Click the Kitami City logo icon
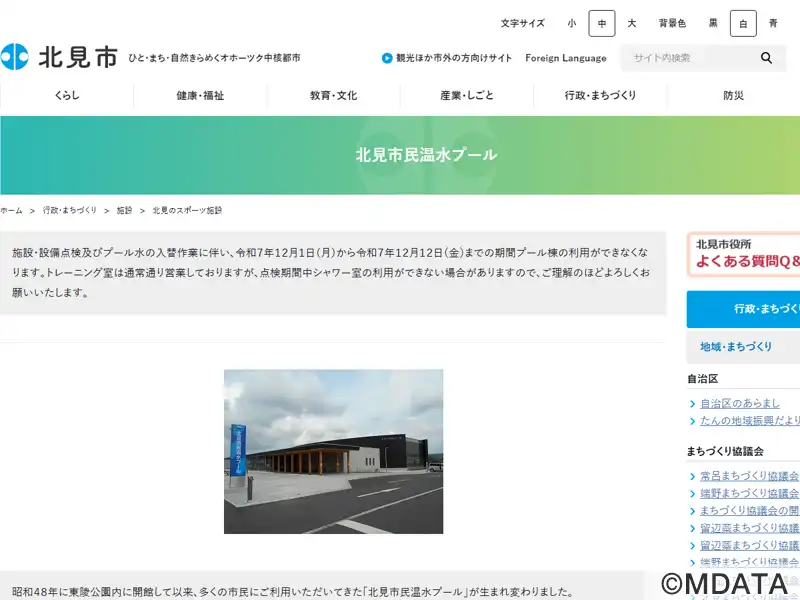This screenshot has height=600, width=800. pos(15,57)
